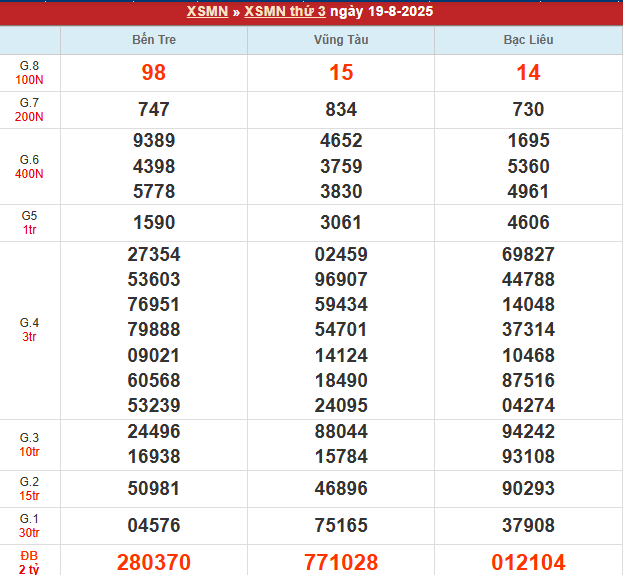Select G.6 number 1695
623x575 pixels.
pyautogui.click(x=528, y=140)
